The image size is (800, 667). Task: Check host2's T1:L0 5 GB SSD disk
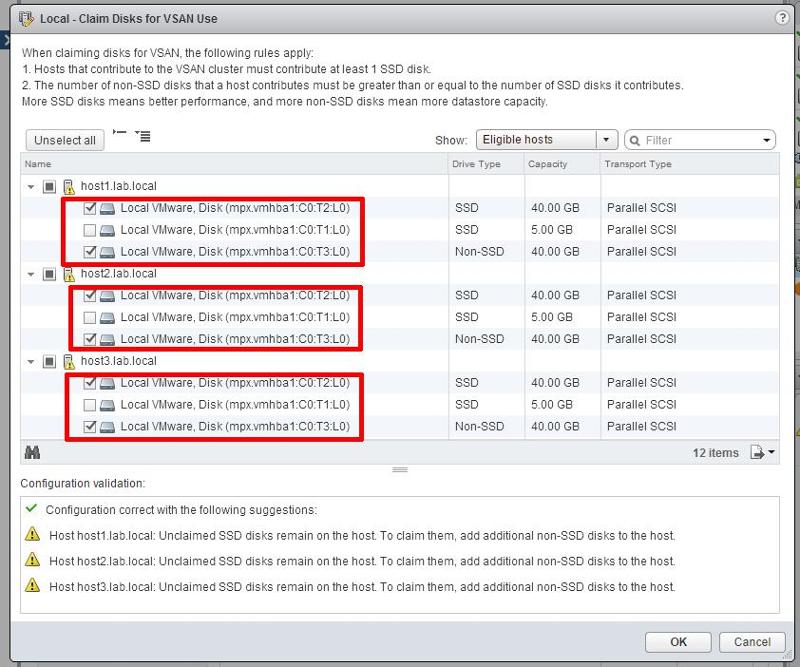pyautogui.click(x=90, y=317)
